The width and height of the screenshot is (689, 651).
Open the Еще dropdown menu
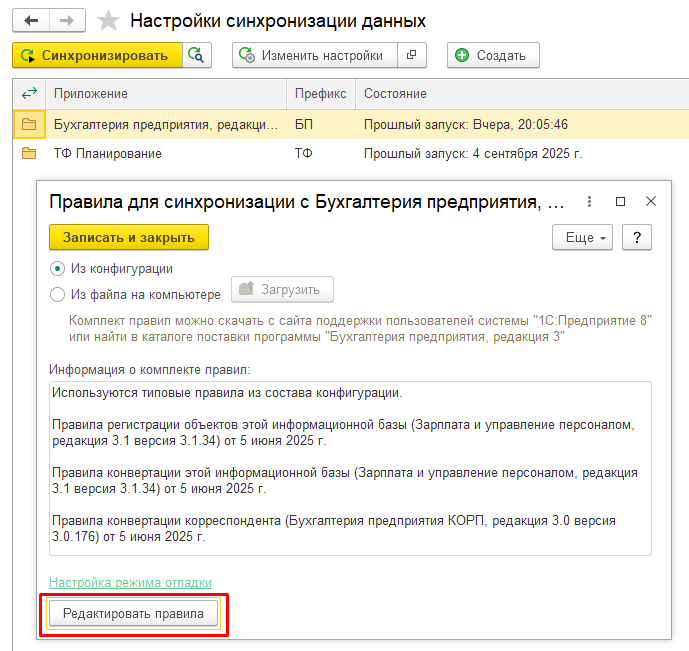pyautogui.click(x=582, y=238)
